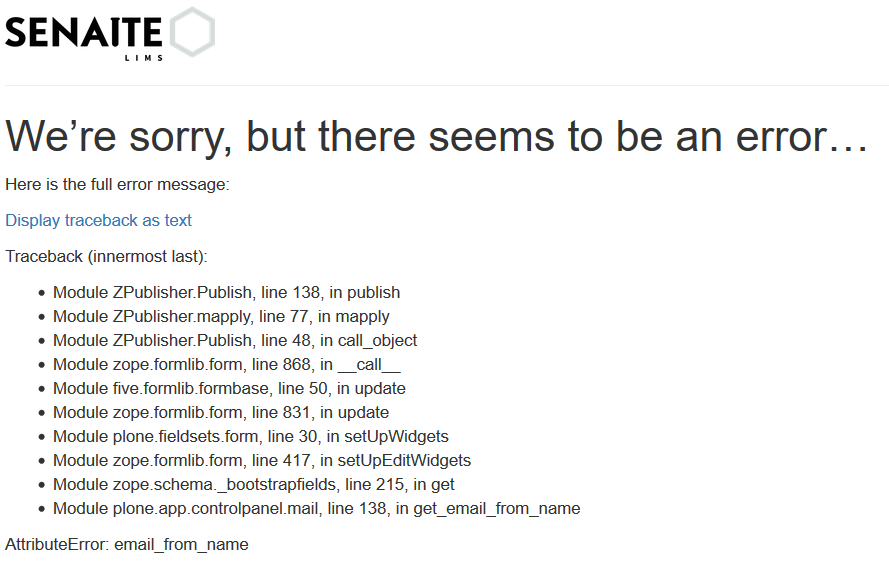
Task: Click the AttributeError email_from_name message
Action: tap(127, 544)
